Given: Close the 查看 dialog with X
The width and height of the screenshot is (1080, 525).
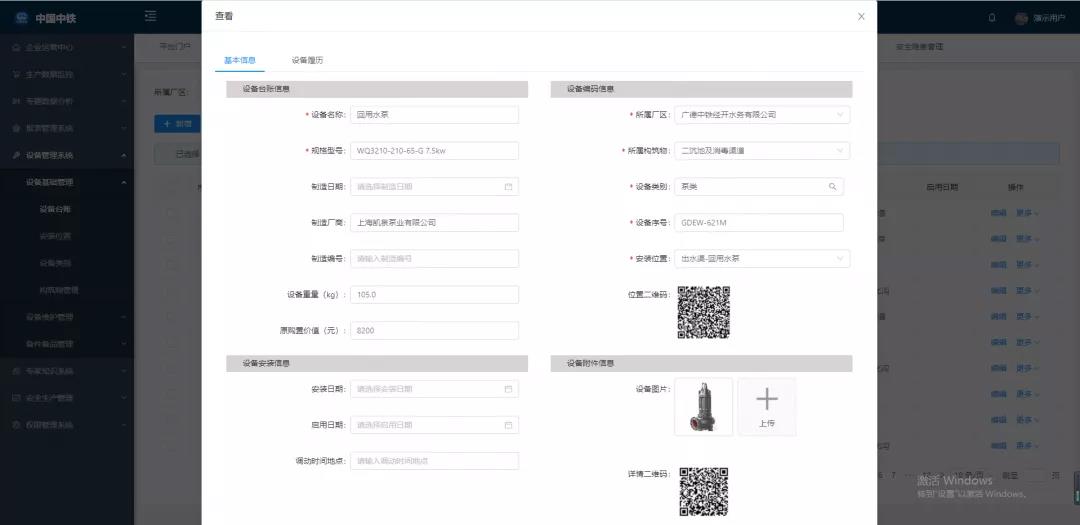Looking at the screenshot, I should click(x=861, y=16).
